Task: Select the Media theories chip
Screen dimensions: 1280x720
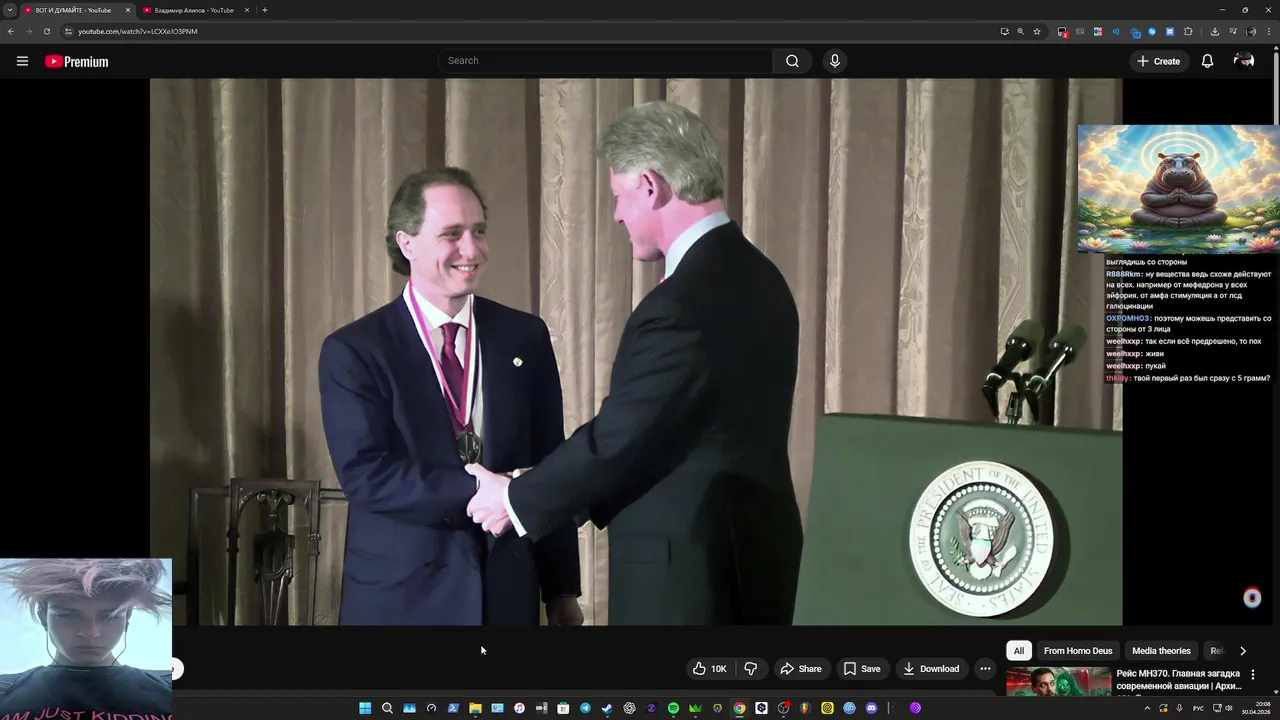Action: [x=1161, y=651]
